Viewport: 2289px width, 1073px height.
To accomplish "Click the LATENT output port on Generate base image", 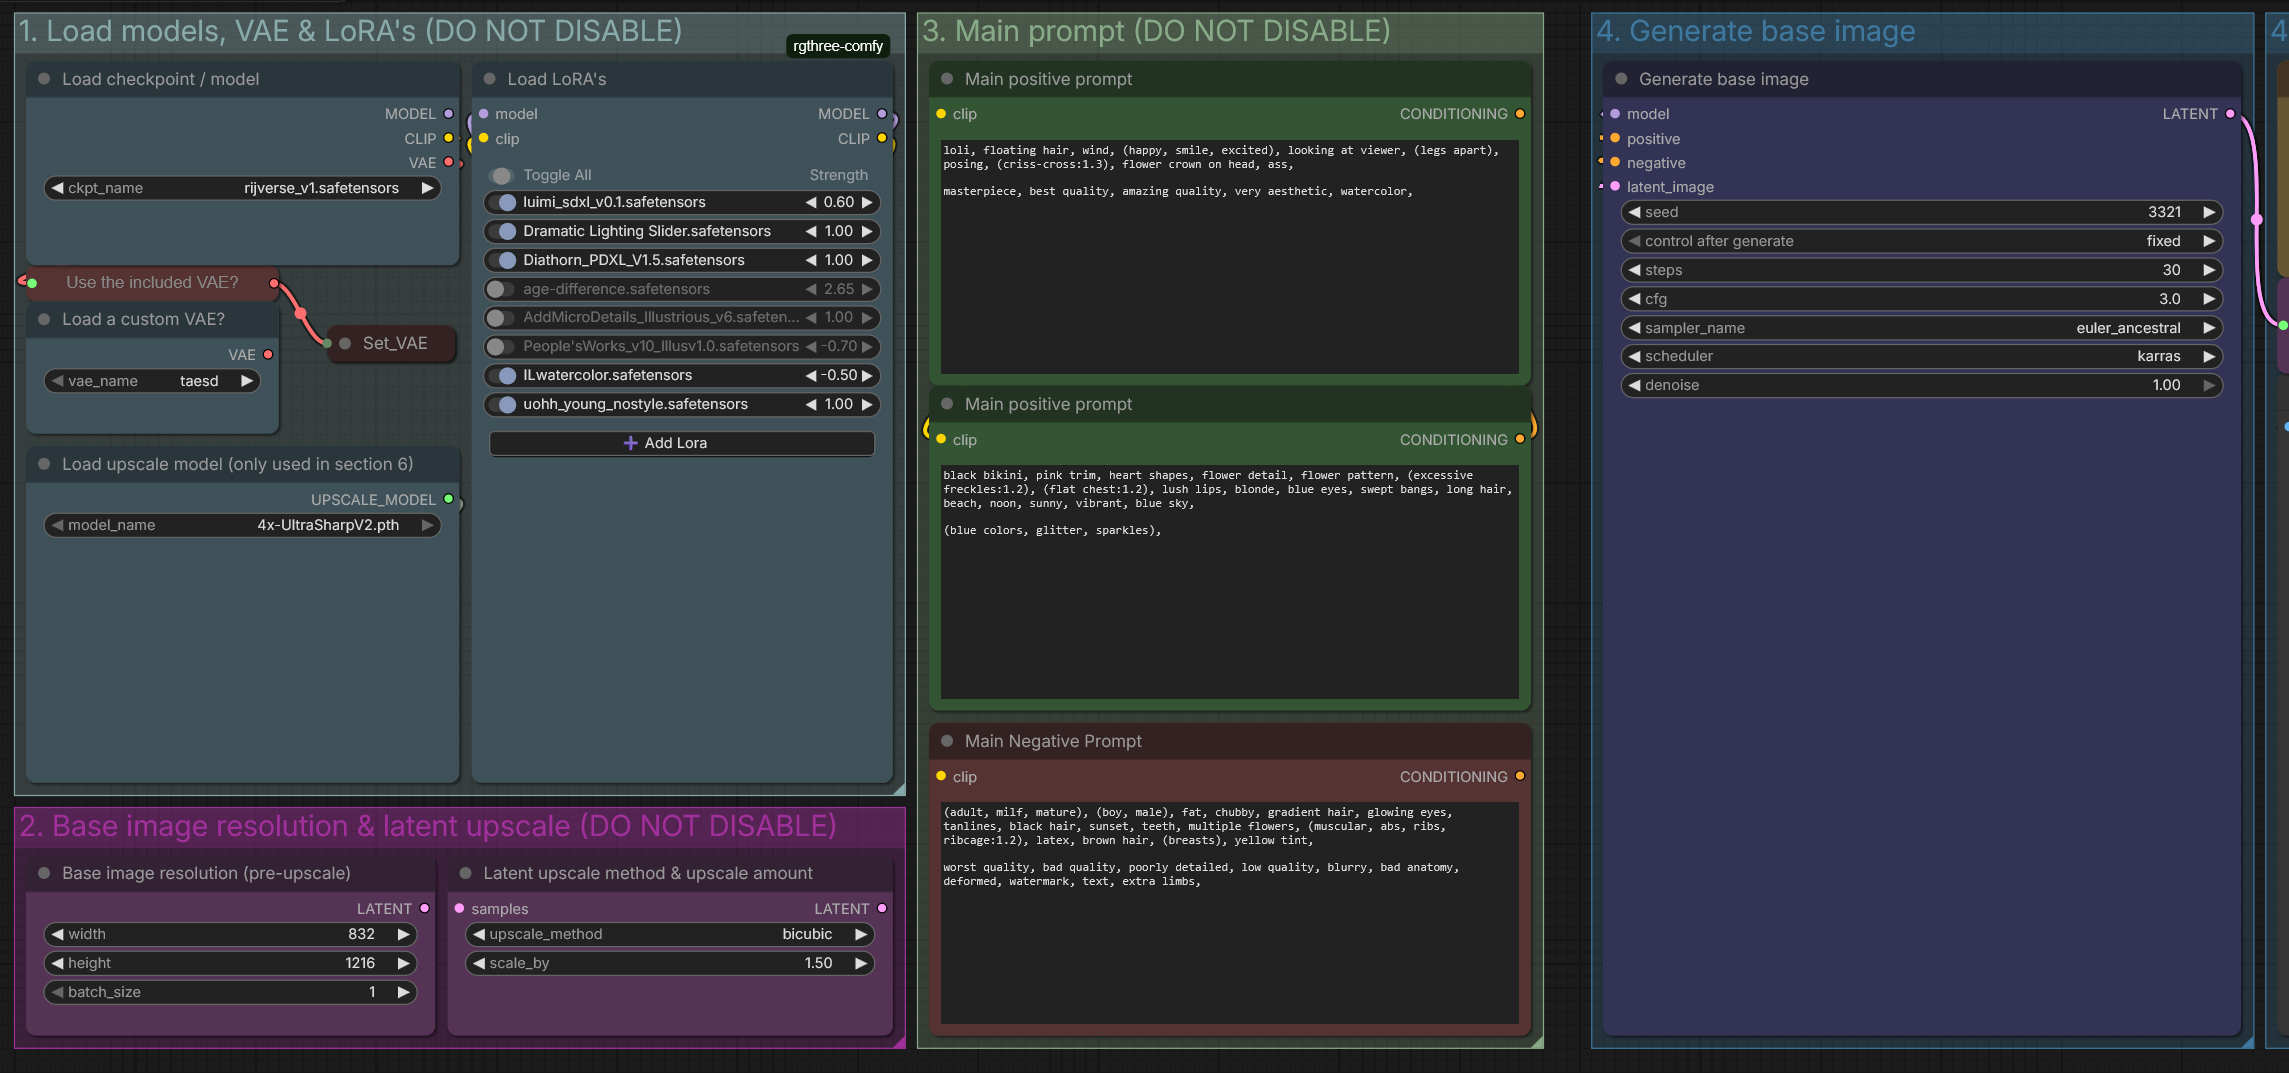I will (x=2230, y=114).
